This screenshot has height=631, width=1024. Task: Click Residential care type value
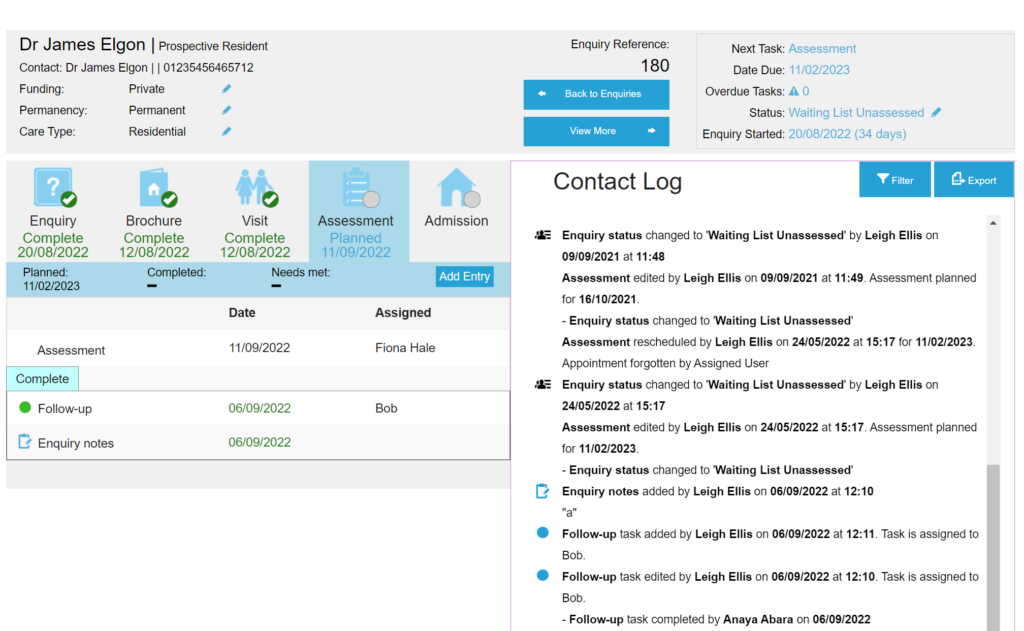[x=157, y=131]
